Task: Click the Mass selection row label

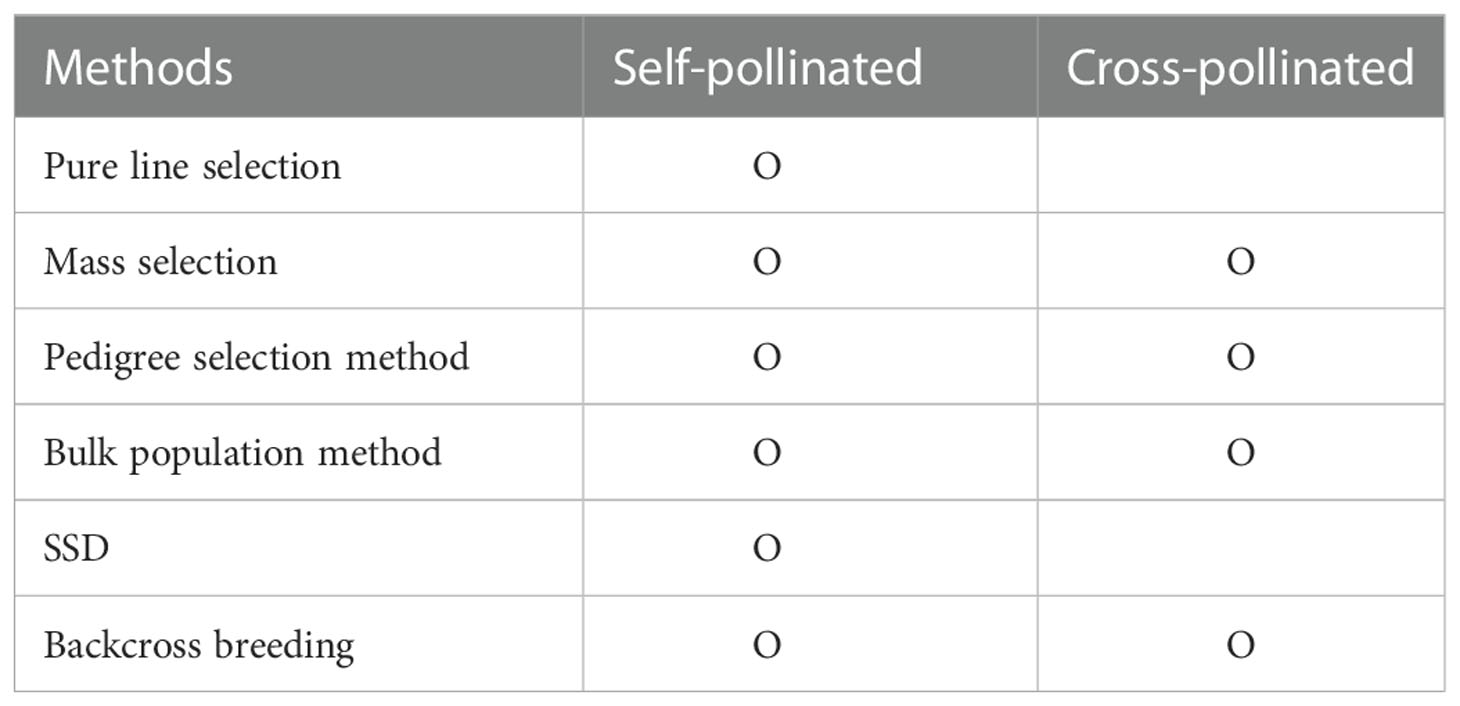Action: 160,261
